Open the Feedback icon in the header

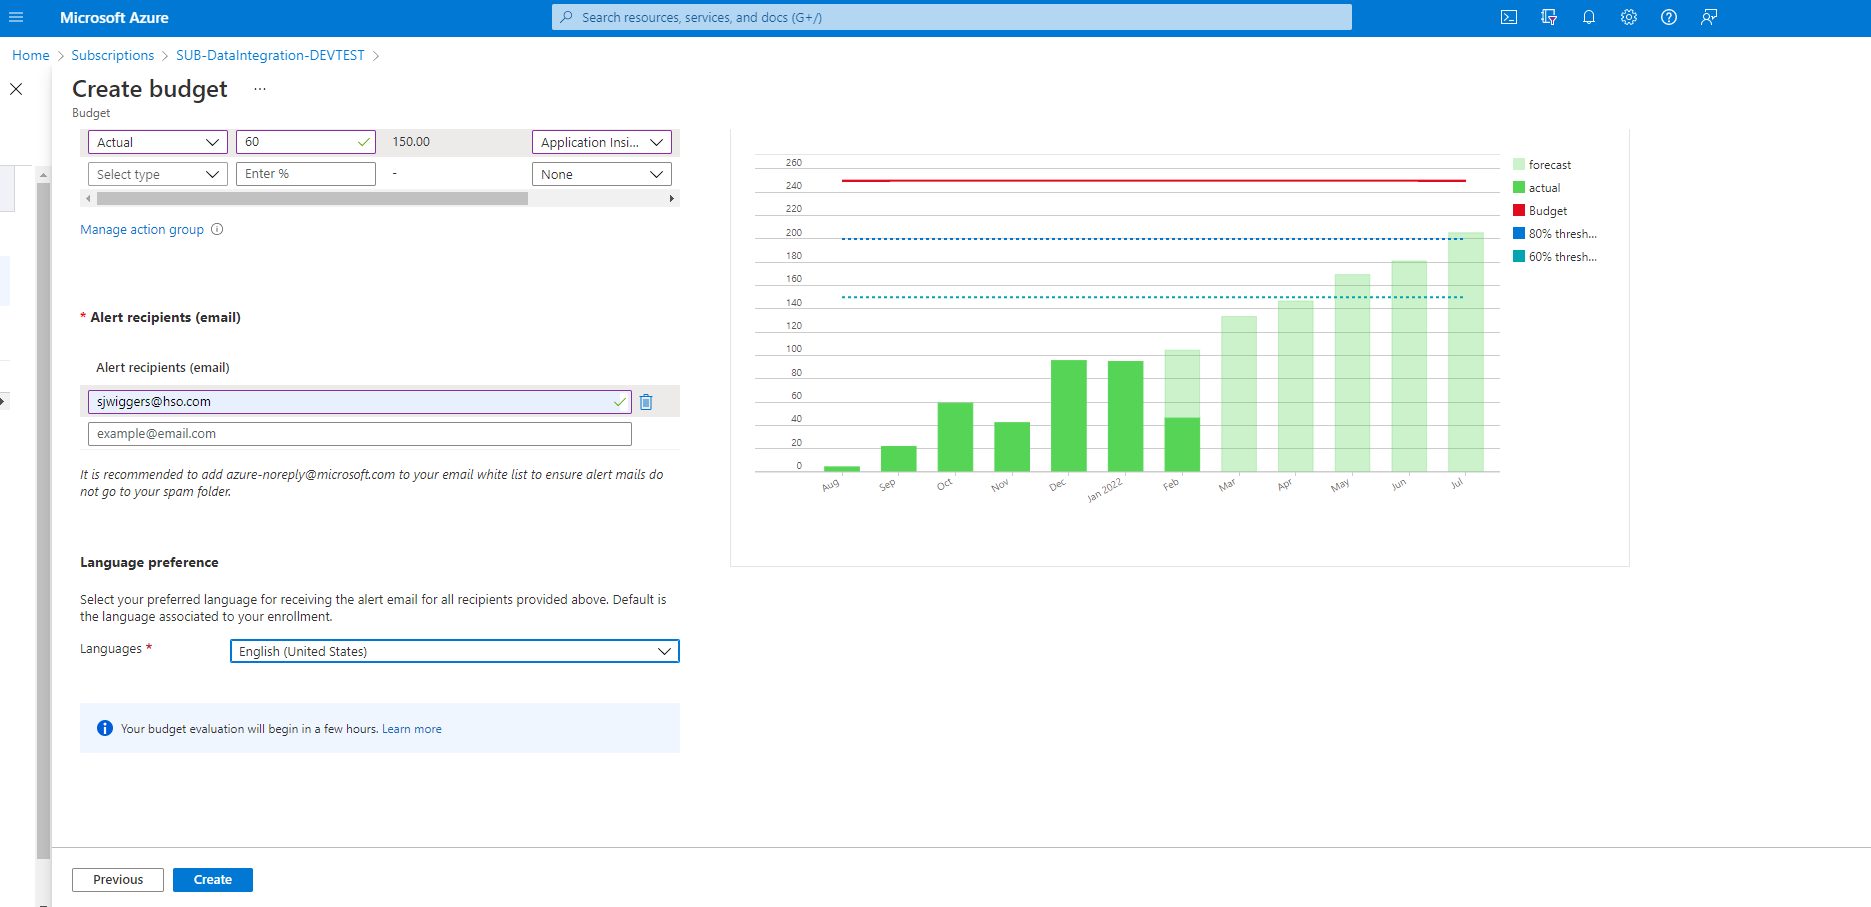[x=1709, y=17]
